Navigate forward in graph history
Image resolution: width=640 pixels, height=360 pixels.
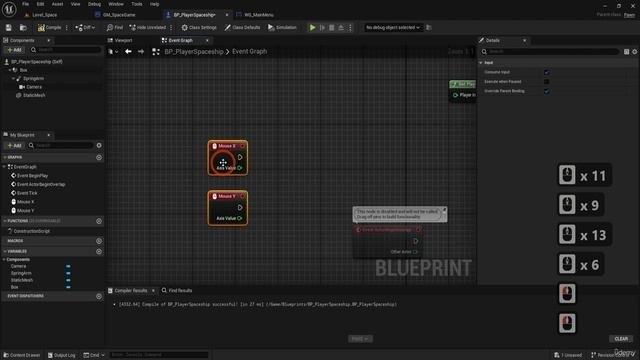tap(141, 51)
